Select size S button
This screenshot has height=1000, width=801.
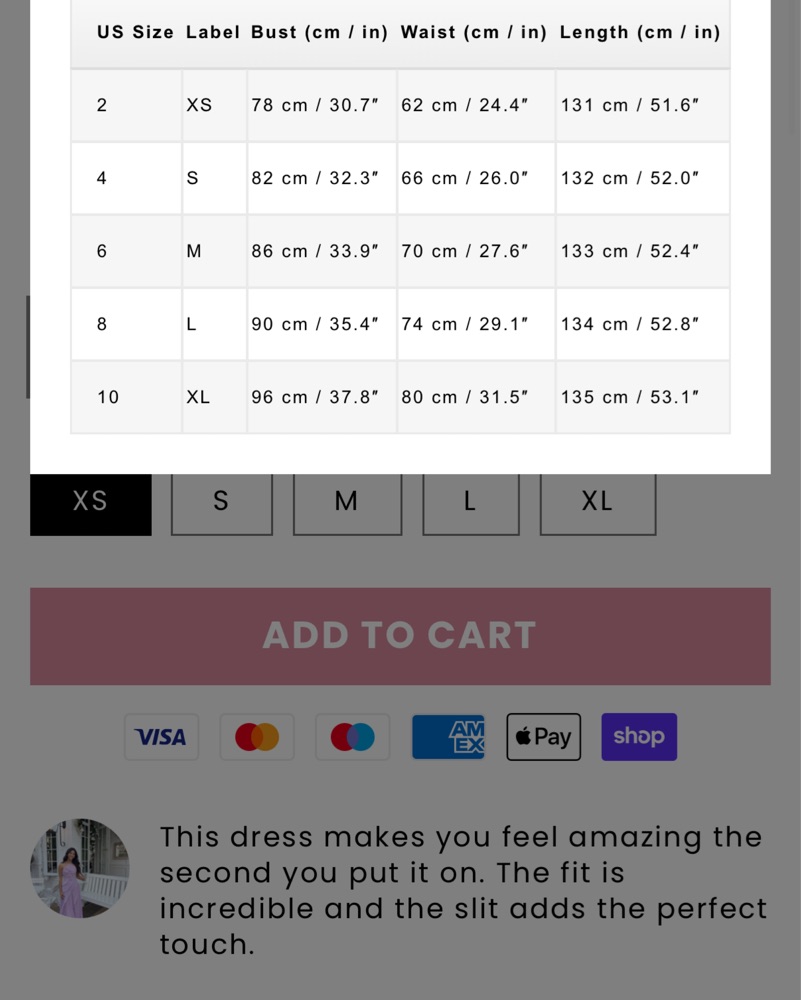[221, 504]
